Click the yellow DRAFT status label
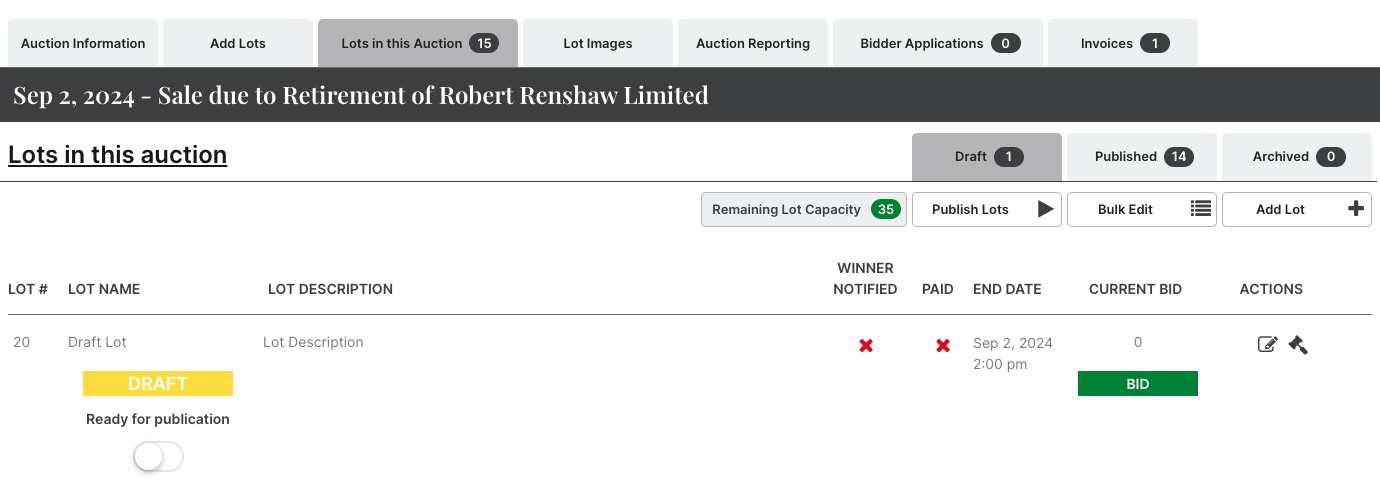The height and width of the screenshot is (502, 1380). tap(158, 384)
